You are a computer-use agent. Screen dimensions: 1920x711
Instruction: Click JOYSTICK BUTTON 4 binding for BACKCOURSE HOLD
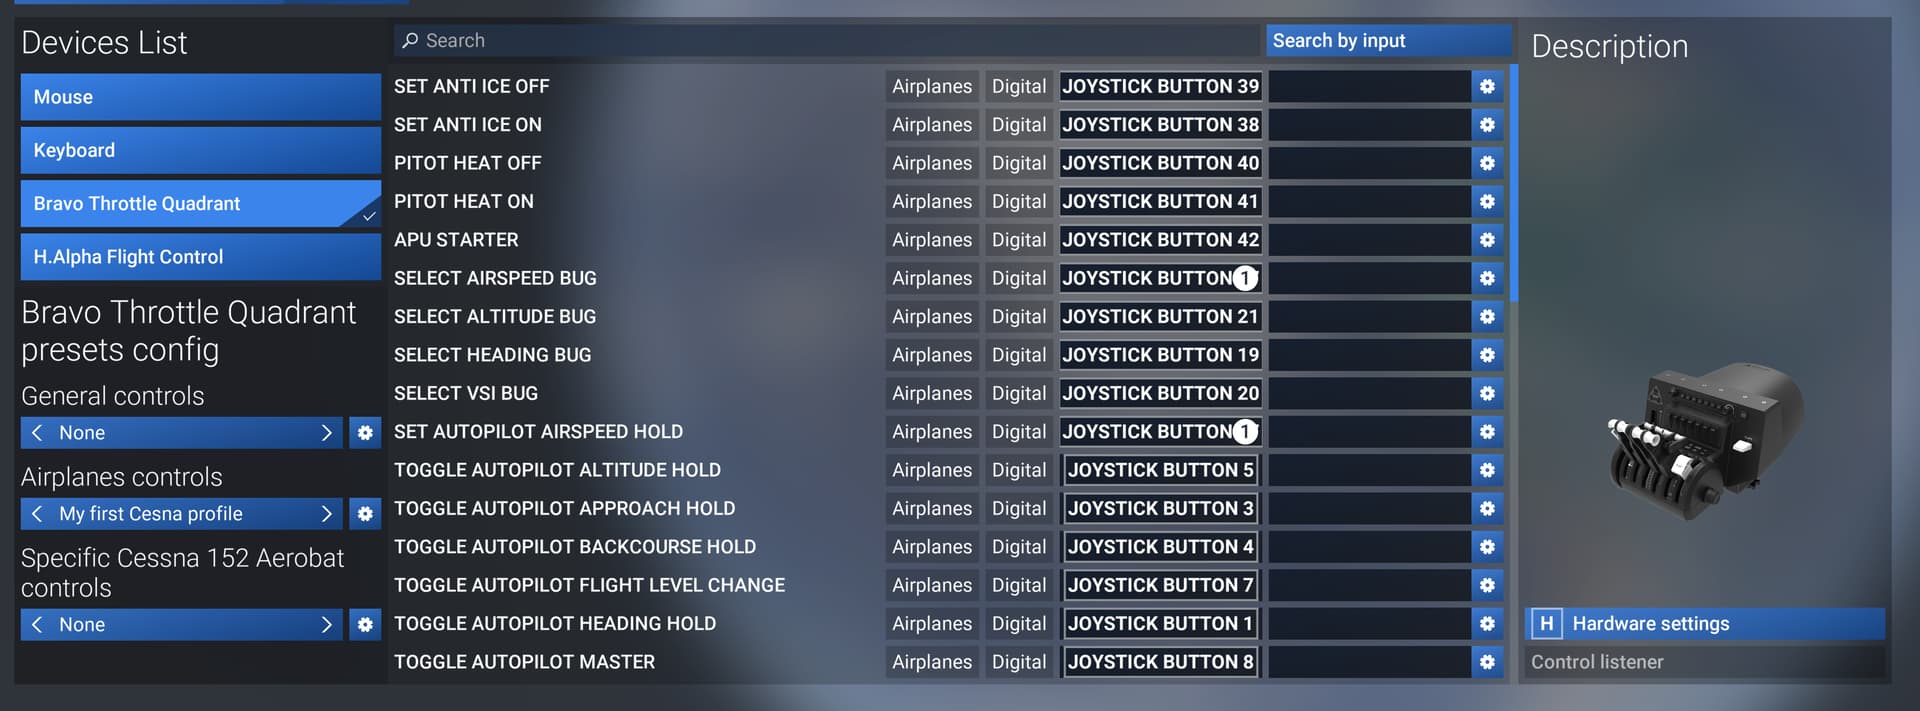click(x=1161, y=547)
